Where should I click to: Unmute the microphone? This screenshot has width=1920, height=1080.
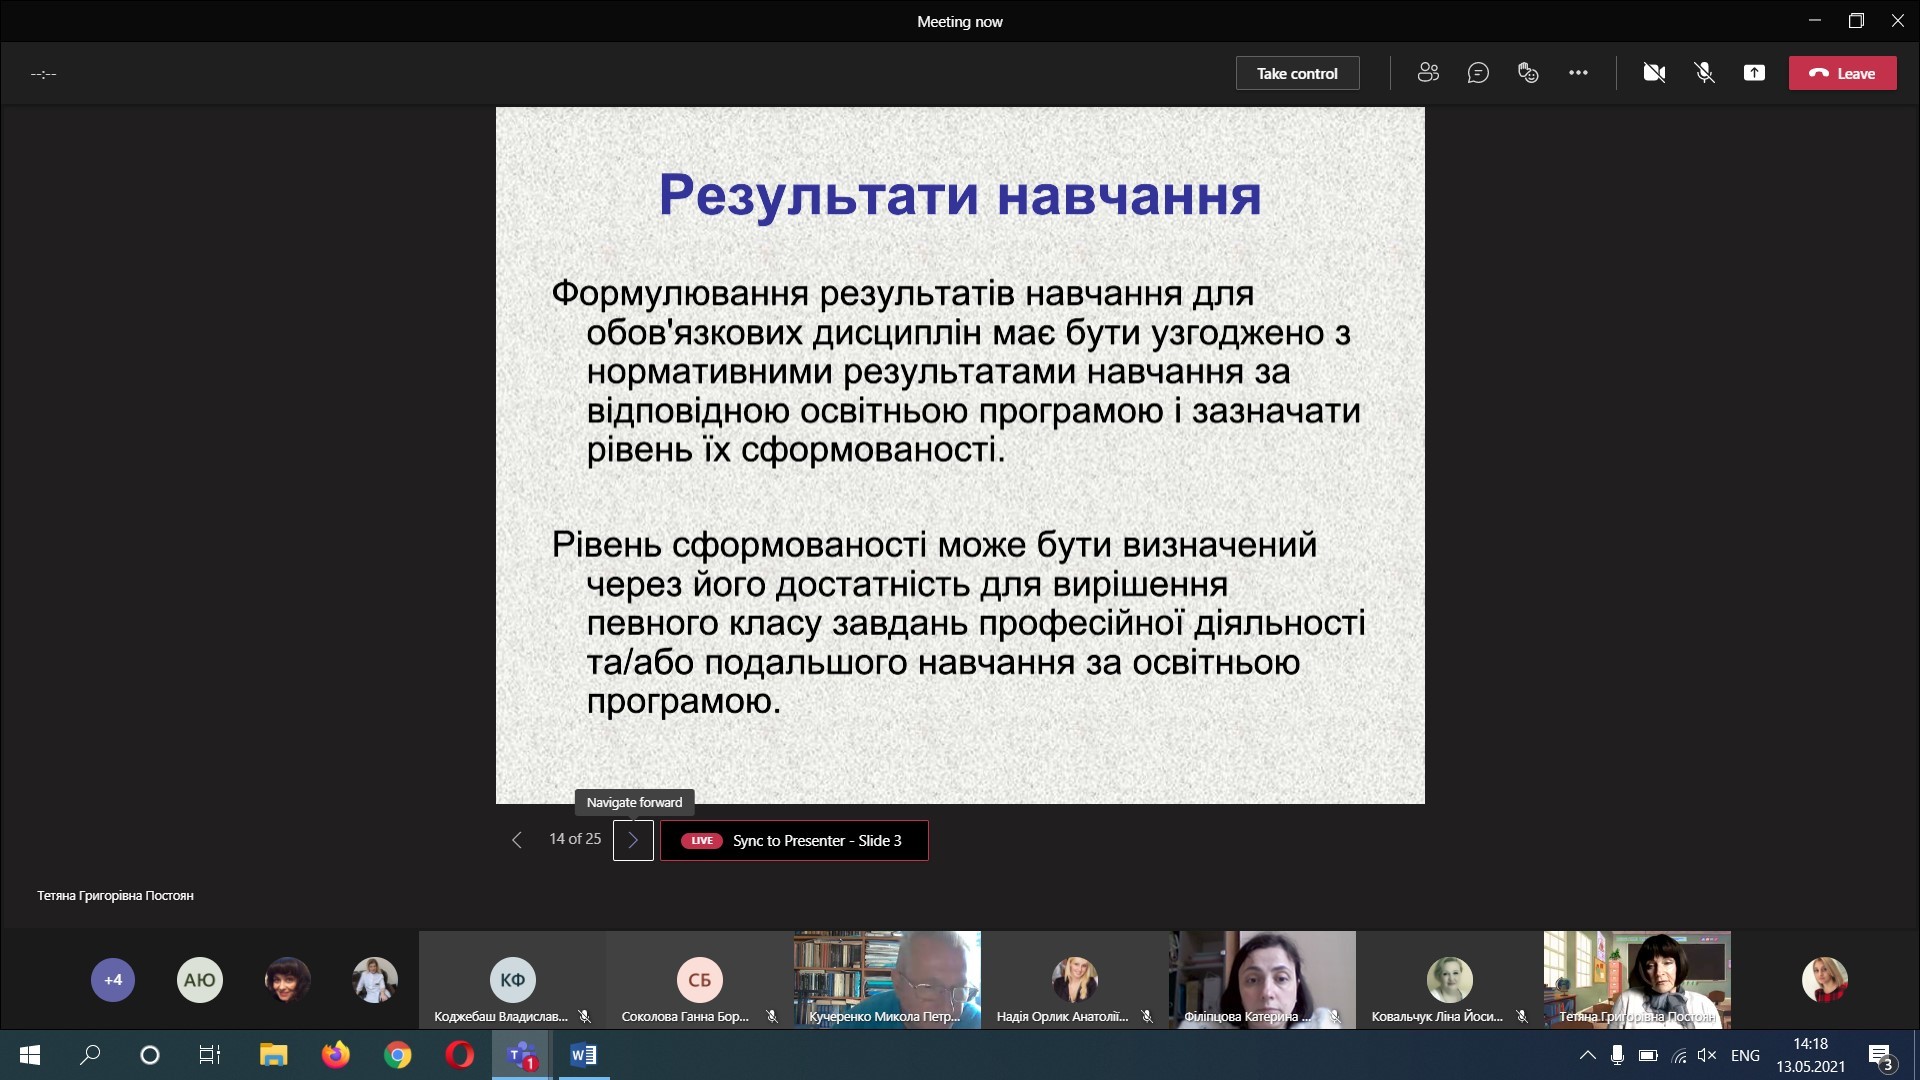pos(1704,73)
